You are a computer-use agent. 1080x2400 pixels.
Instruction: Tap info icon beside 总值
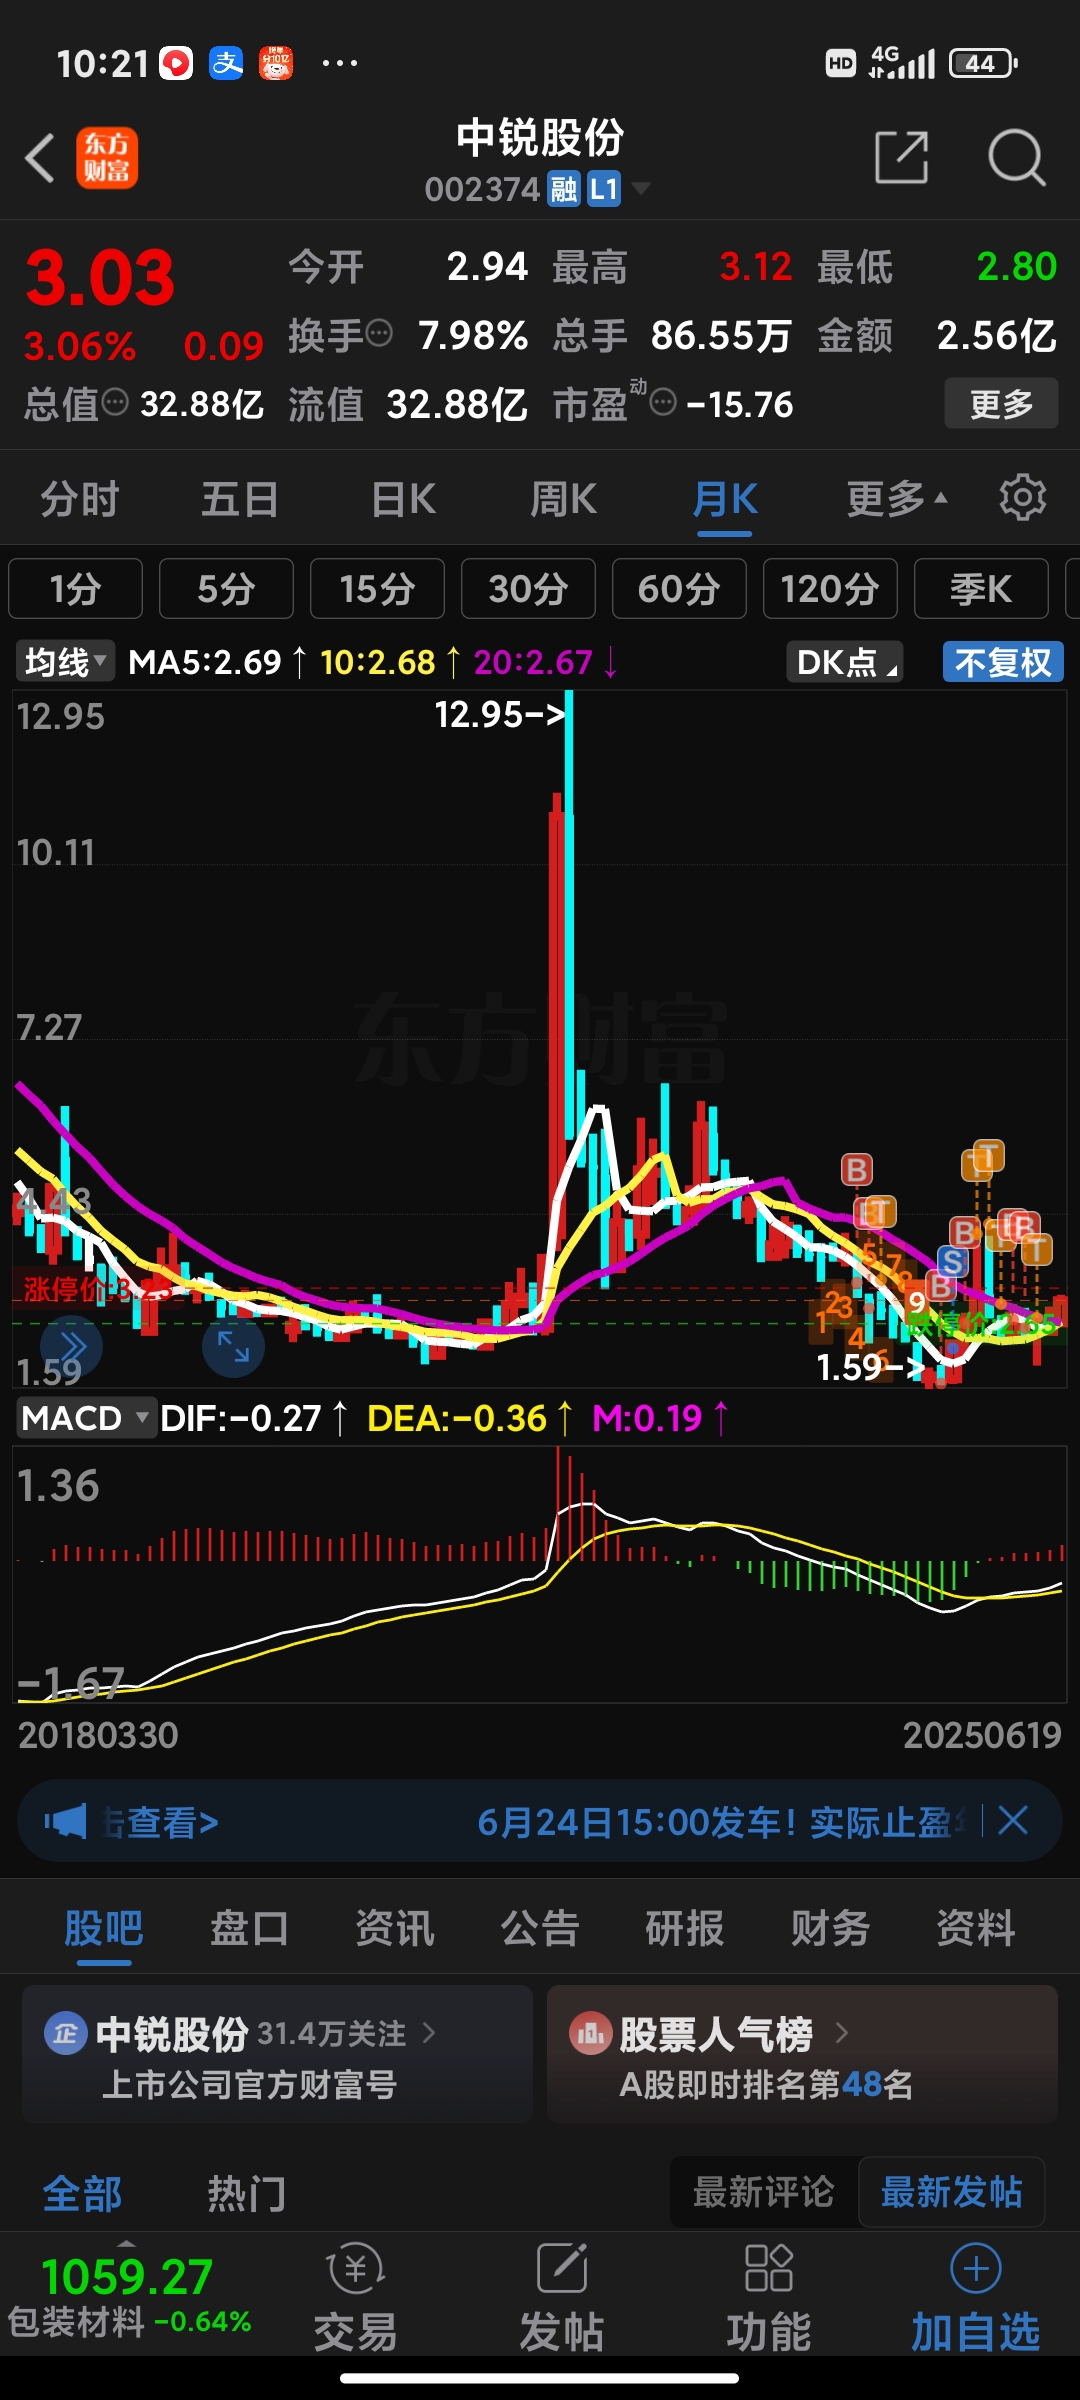coord(116,402)
